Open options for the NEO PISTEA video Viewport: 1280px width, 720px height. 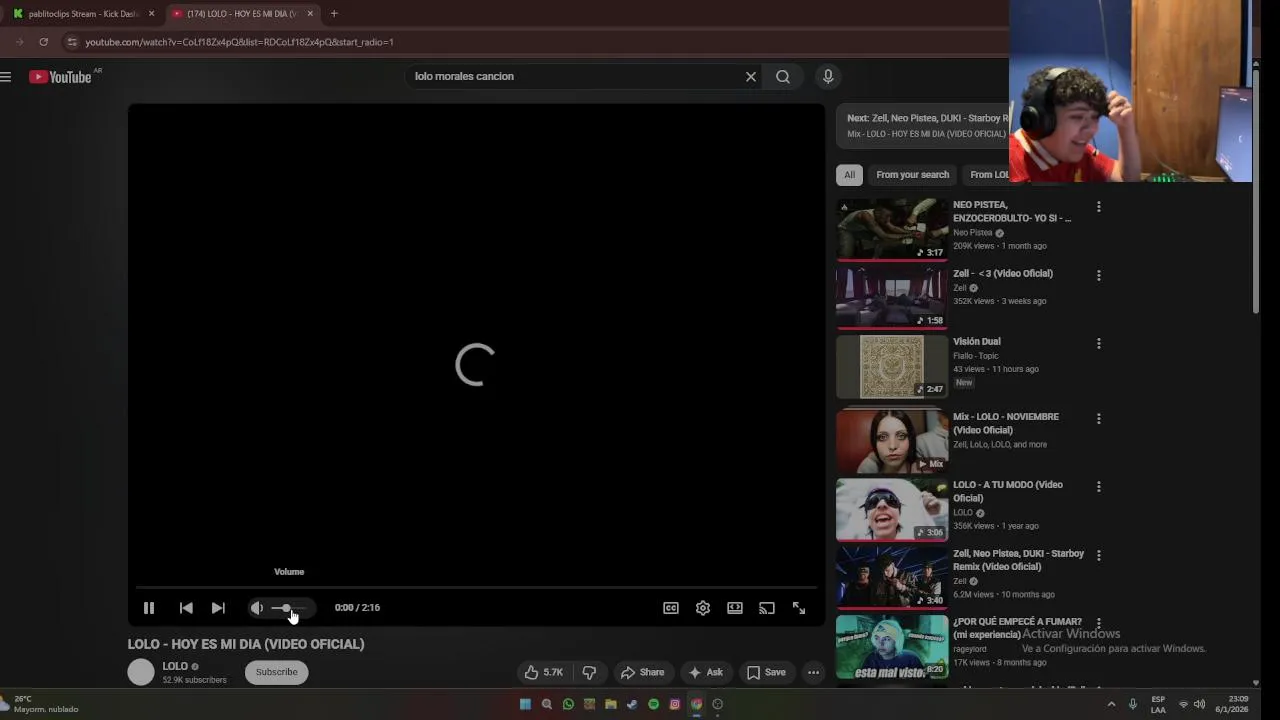(1099, 207)
